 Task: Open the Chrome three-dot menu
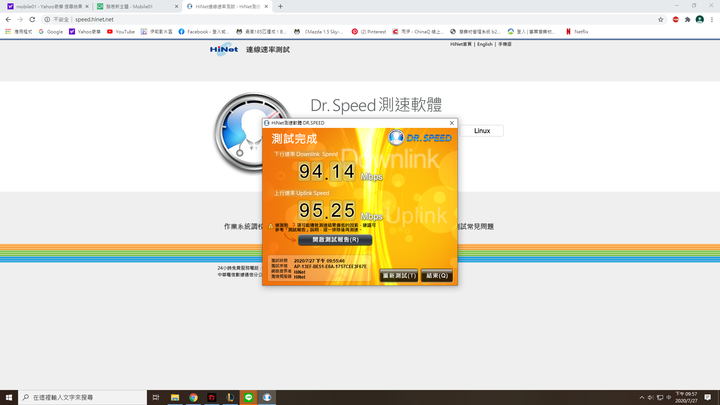tap(712, 19)
